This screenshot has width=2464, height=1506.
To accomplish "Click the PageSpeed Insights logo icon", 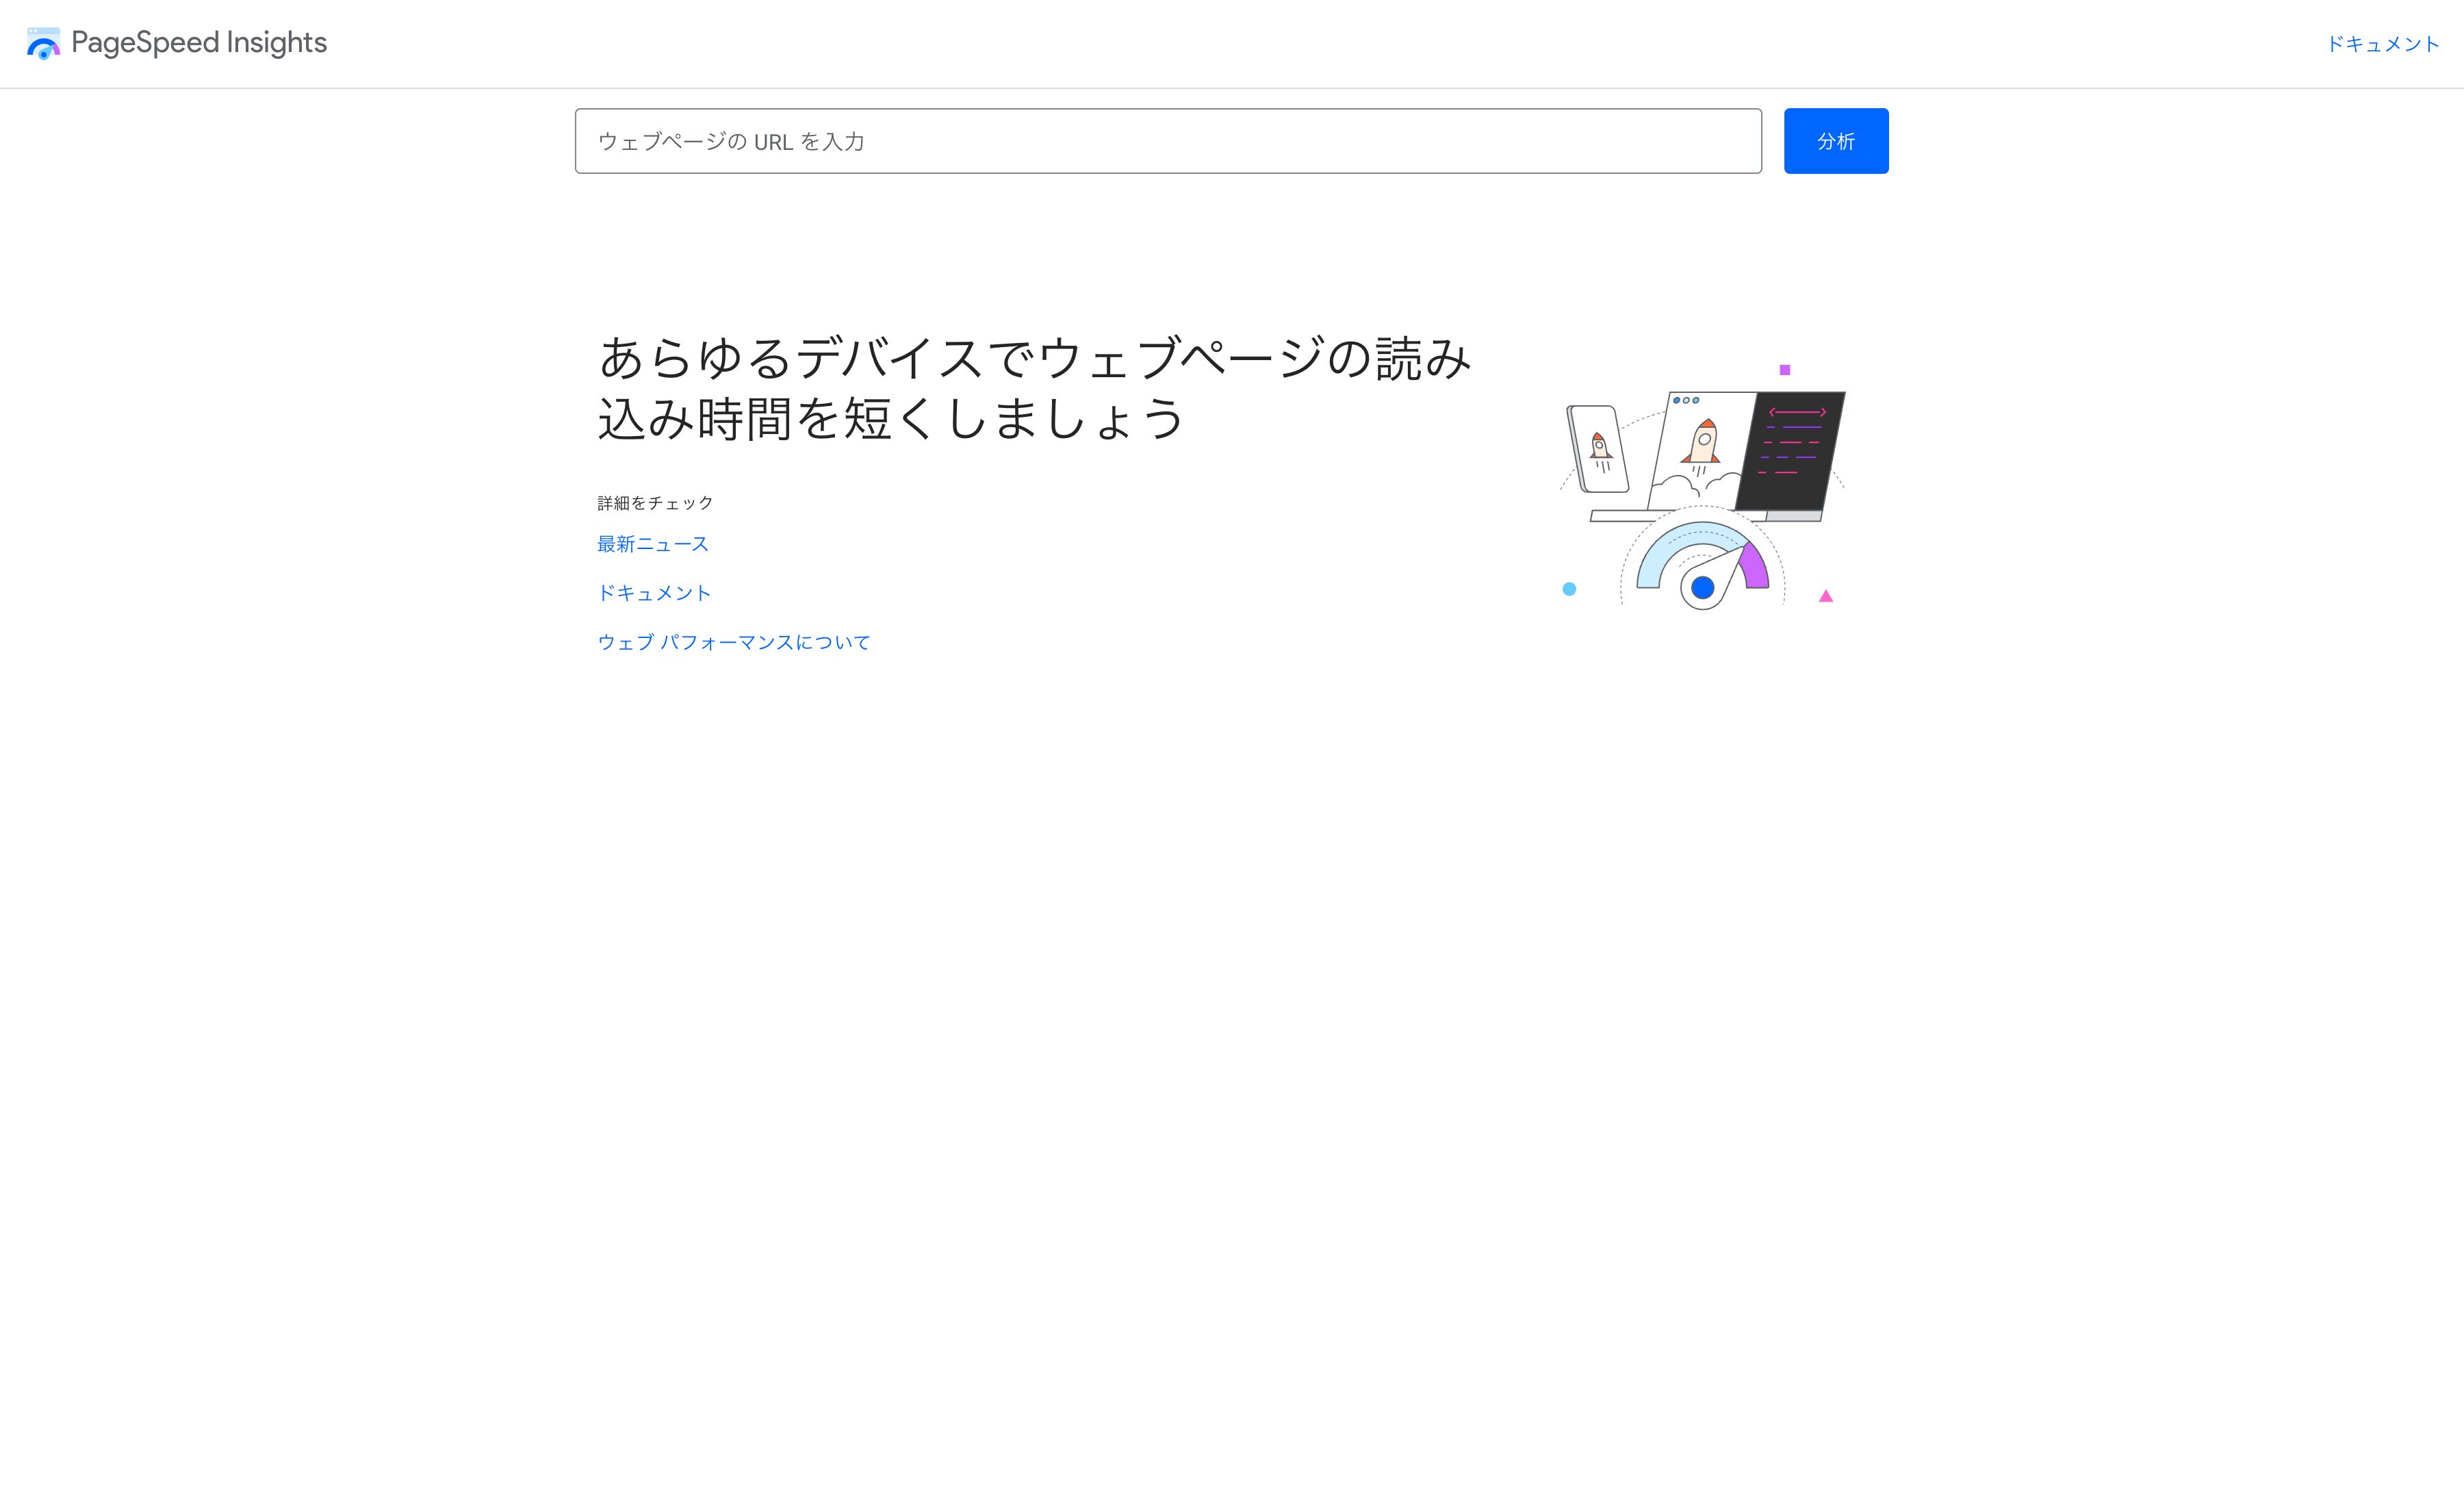I will (43, 43).
